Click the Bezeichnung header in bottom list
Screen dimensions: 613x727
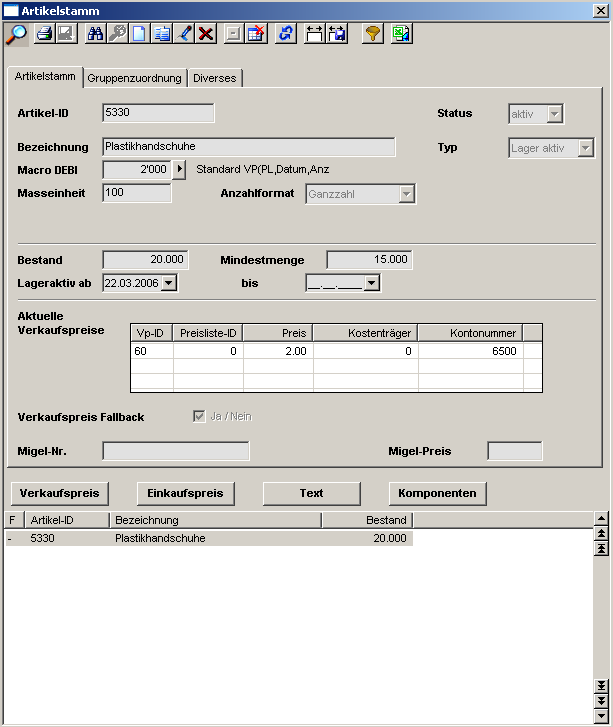coord(216,520)
